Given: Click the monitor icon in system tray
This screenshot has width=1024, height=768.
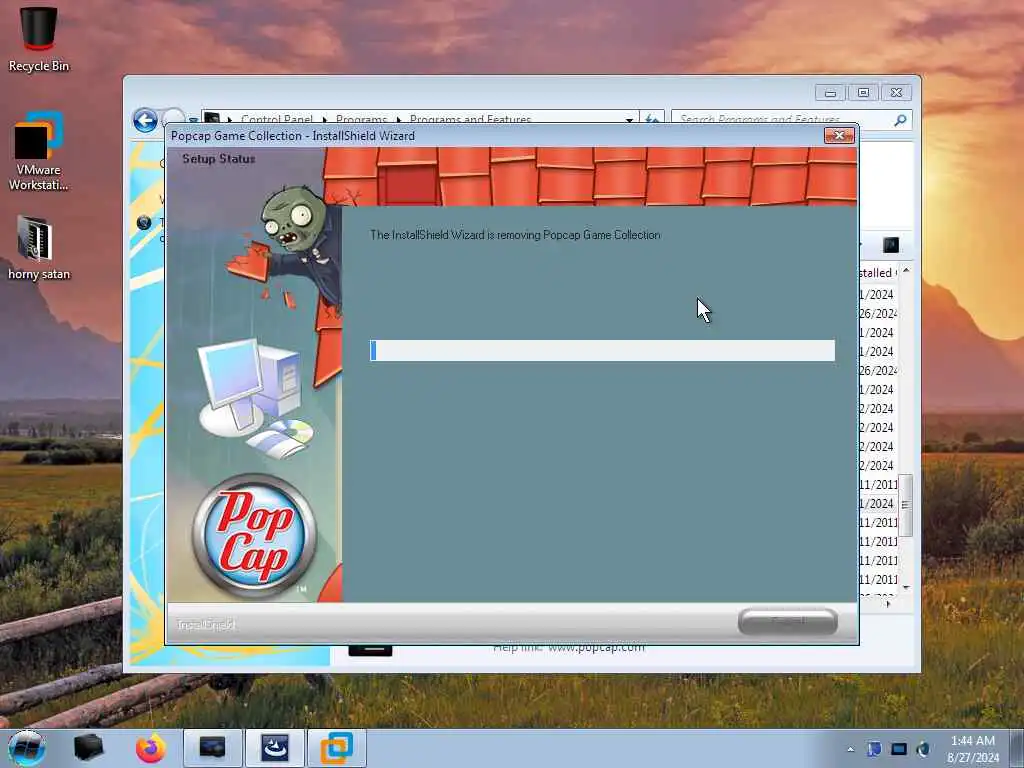Looking at the screenshot, I should (899, 749).
